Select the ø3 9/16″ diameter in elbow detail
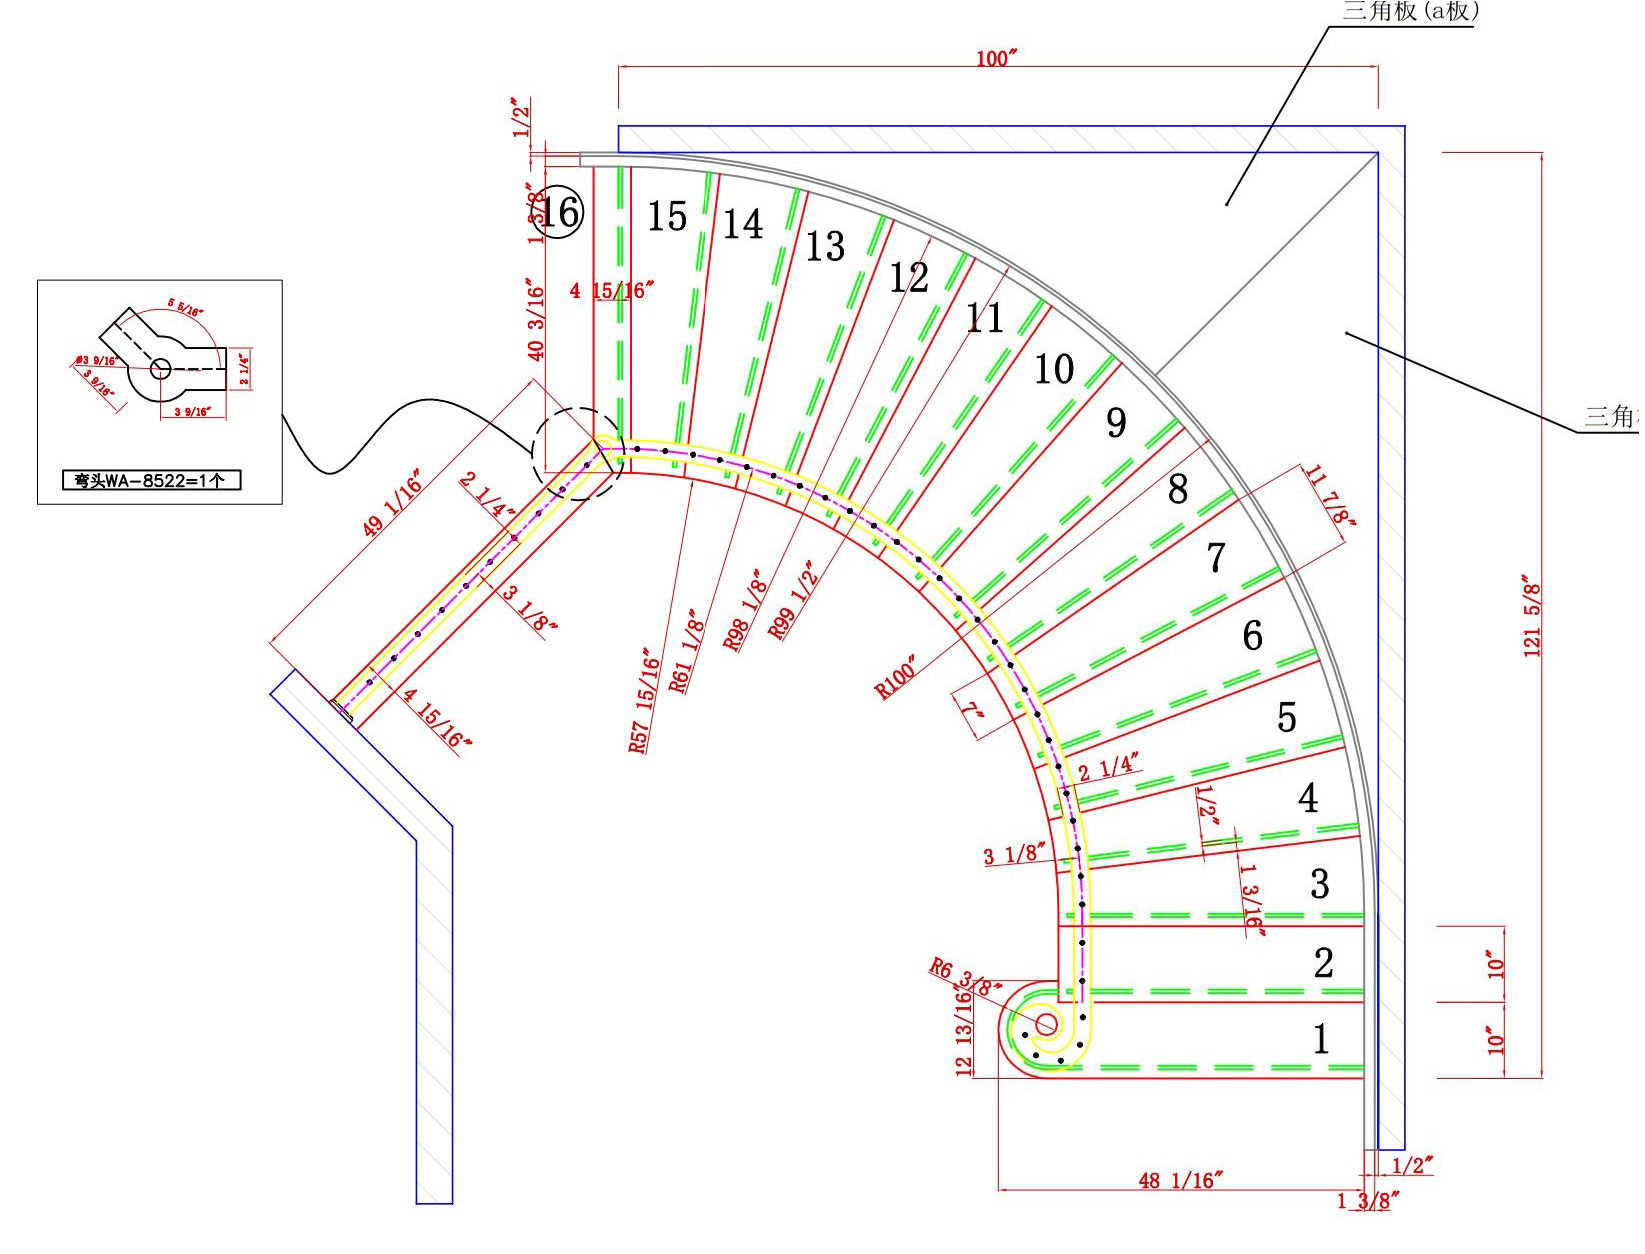The image size is (1645, 1254). click(96, 360)
